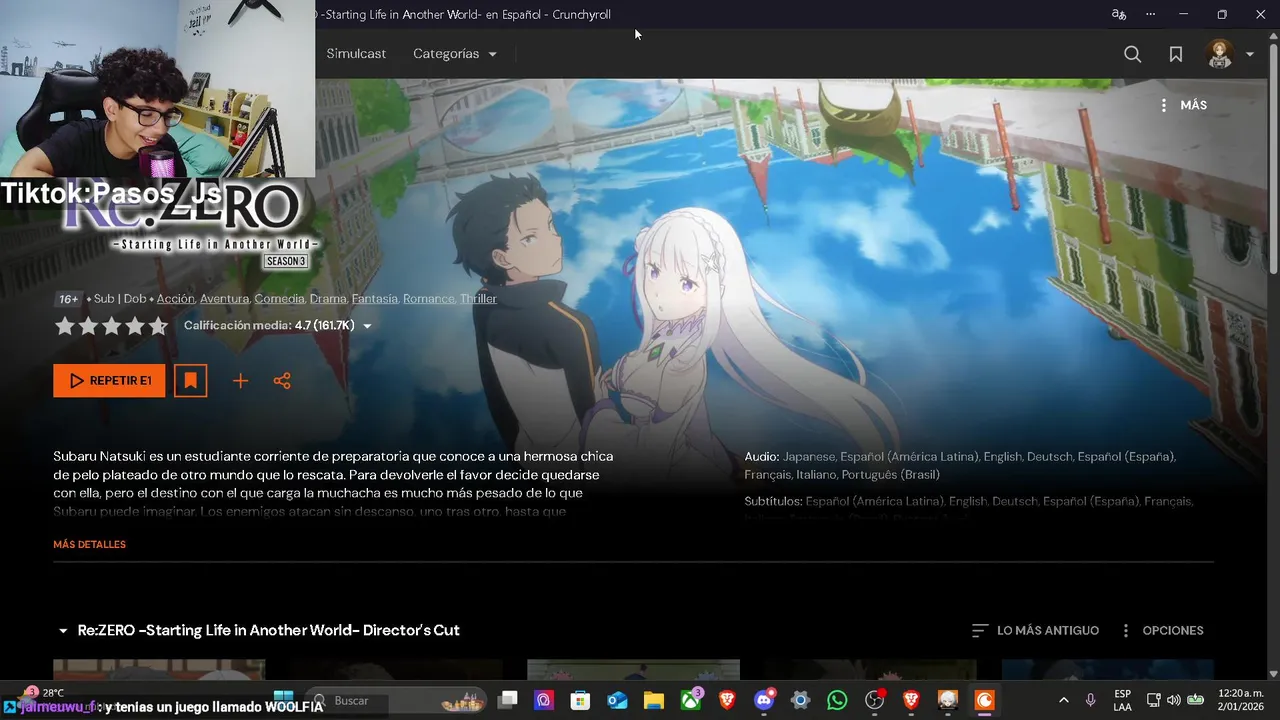This screenshot has height=720, width=1280.
Task: Click the share icon
Action: (x=282, y=381)
